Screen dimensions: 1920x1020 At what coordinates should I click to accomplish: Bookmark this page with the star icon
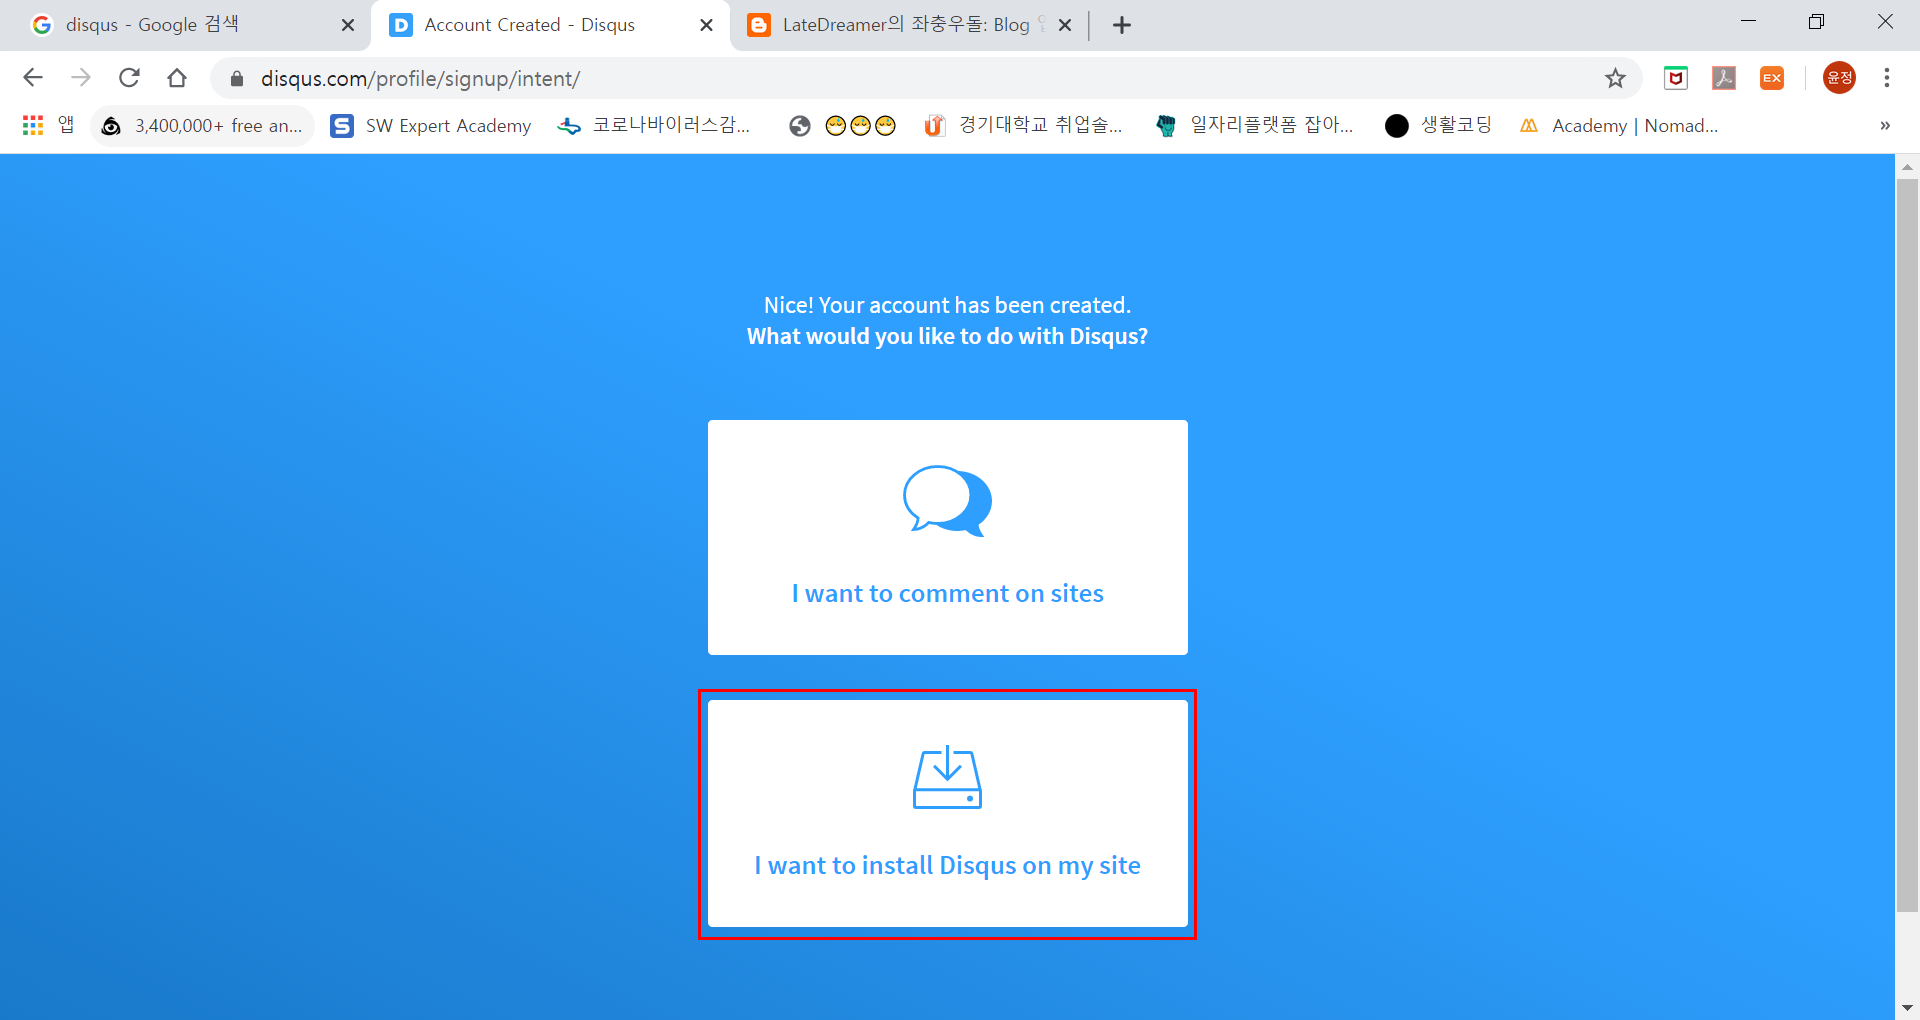click(x=1615, y=78)
